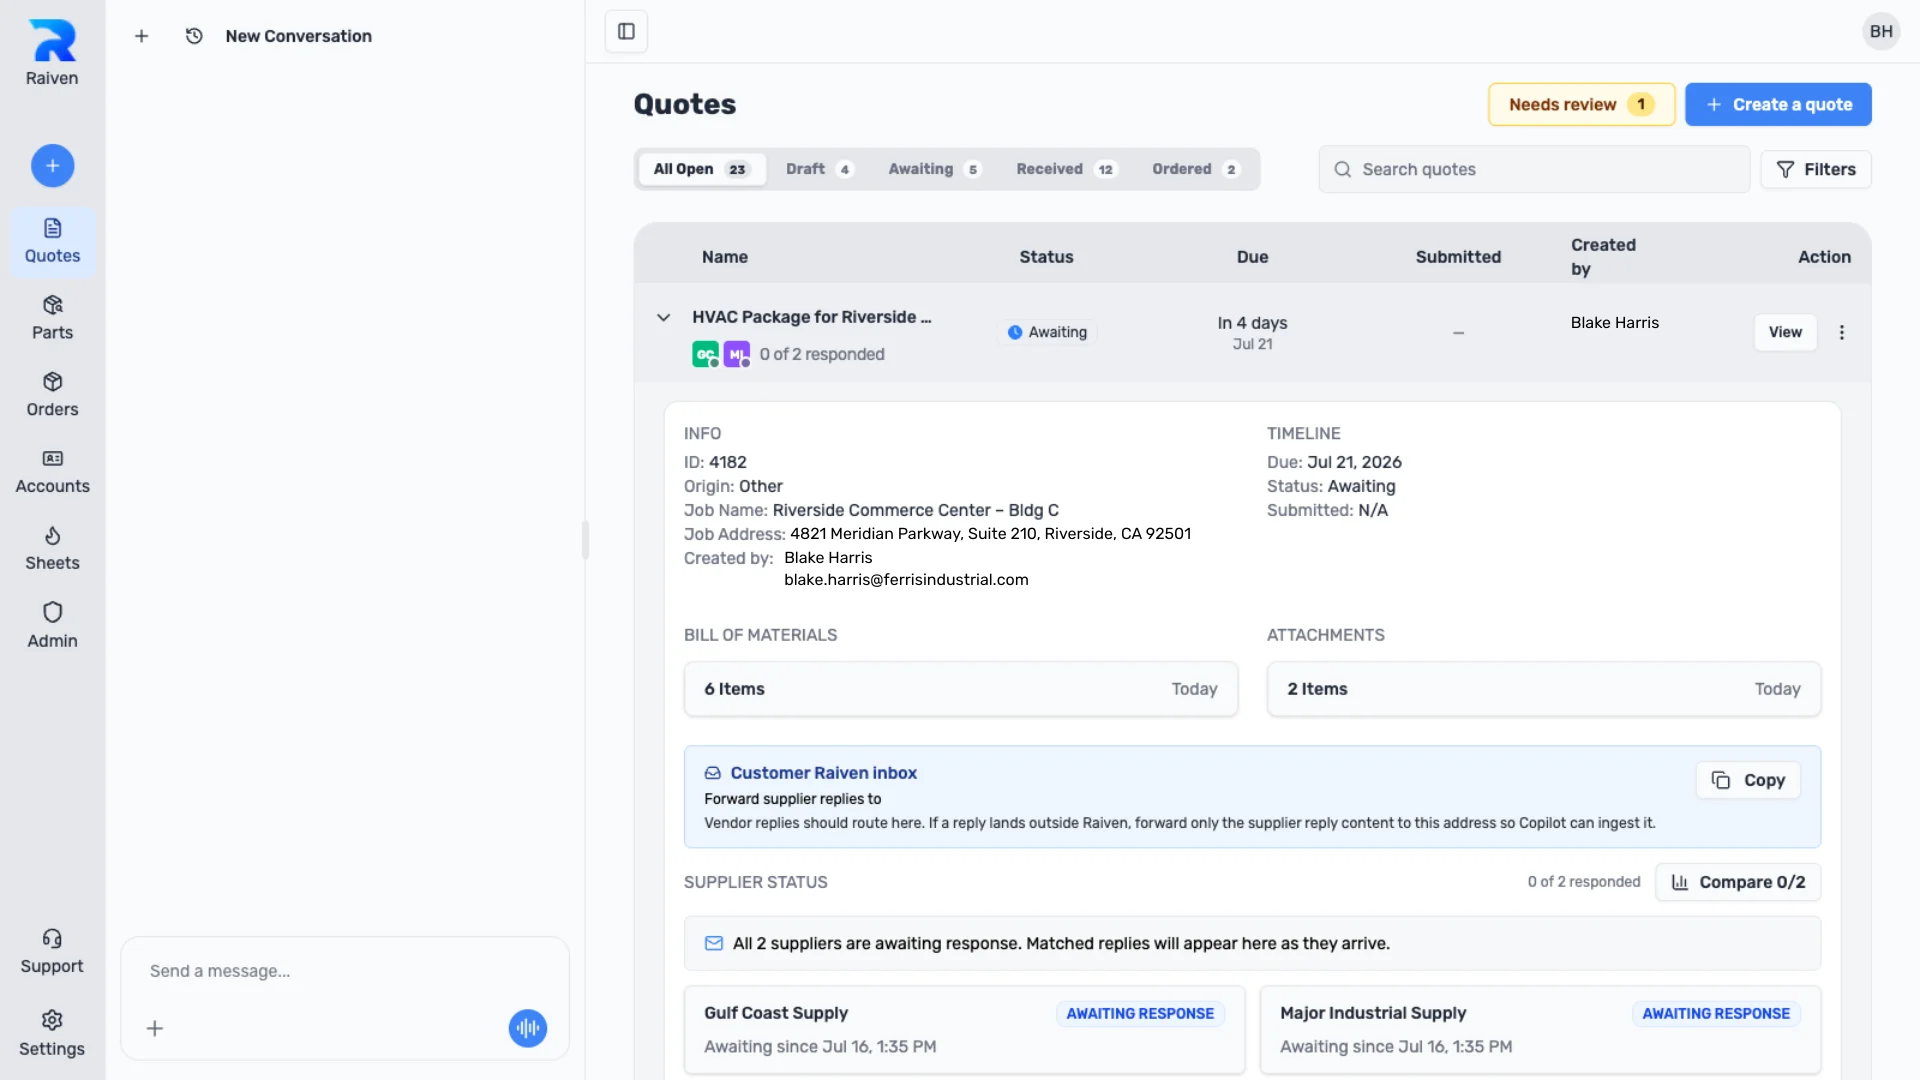Open conversation history clock icon
The width and height of the screenshot is (1920, 1080).
click(194, 36)
